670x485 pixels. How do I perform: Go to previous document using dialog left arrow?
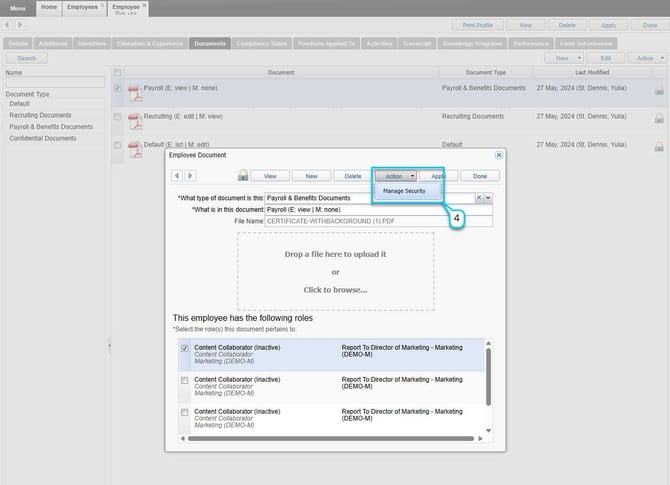click(177, 175)
